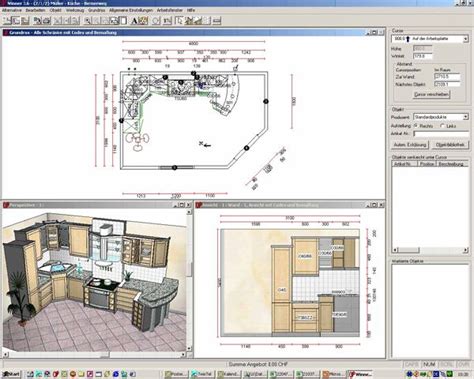Click the zoom magnifier icon in toolbar

87,21
